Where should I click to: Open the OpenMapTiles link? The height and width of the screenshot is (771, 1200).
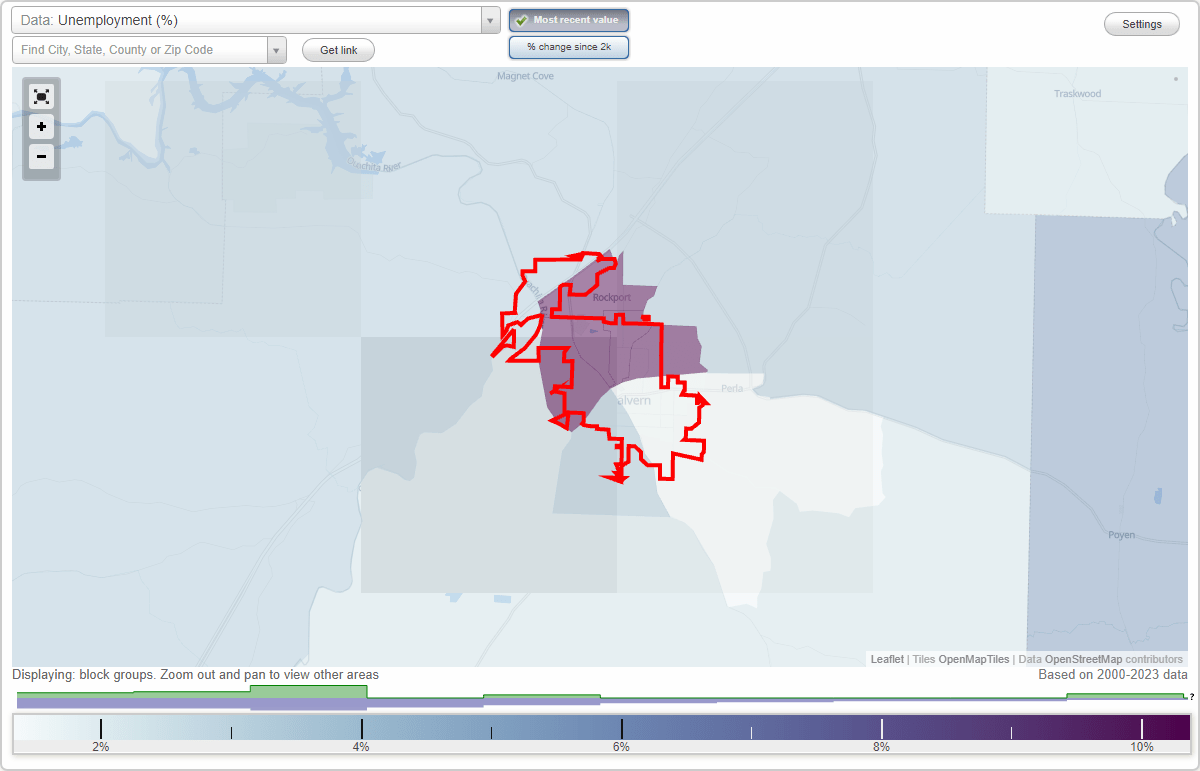973,659
